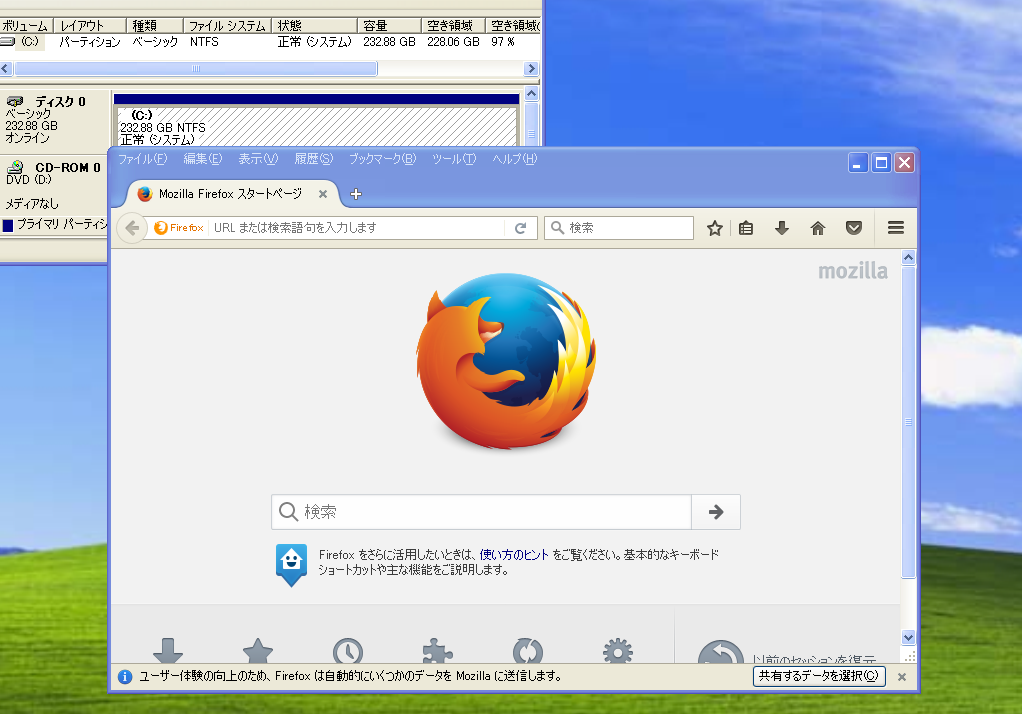This screenshot has height=714, width=1022.
Task: Save the page to Pocket
Action: tap(853, 228)
